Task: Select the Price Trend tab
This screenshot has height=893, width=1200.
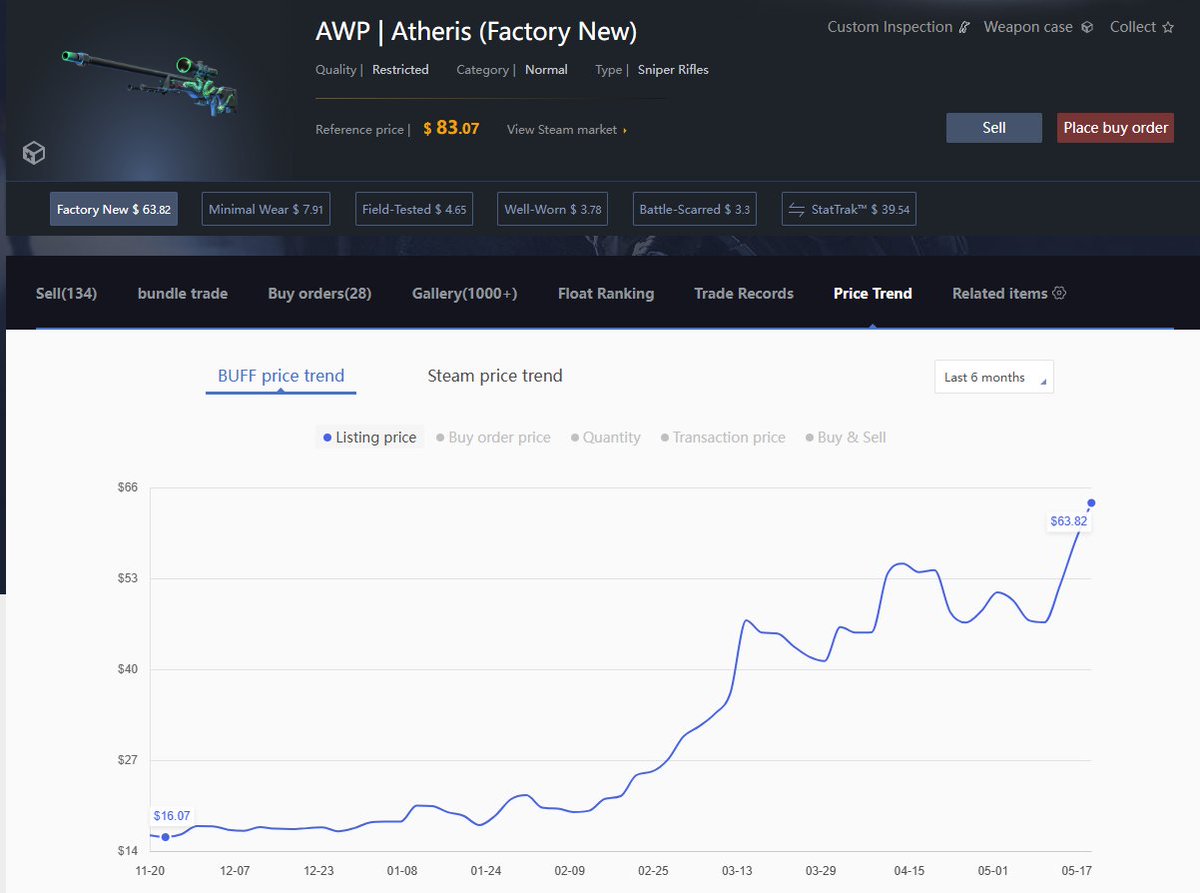Action: pos(873,293)
